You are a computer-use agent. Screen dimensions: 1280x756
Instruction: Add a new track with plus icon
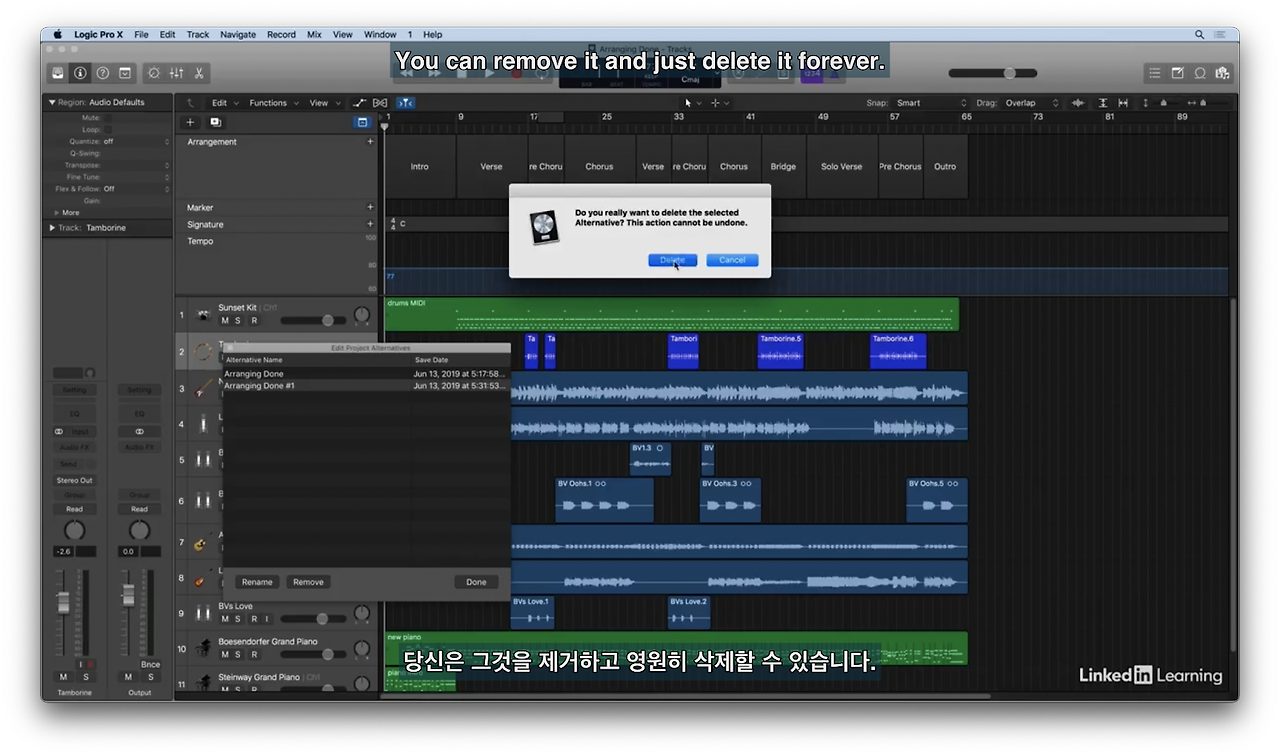coord(191,122)
